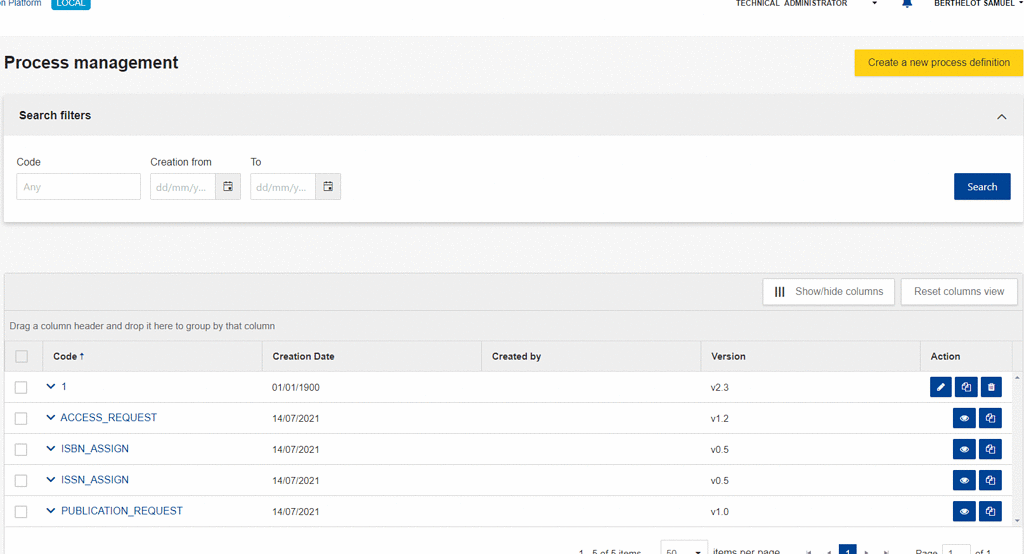The height and width of the screenshot is (554, 1024).
Task: Click the notification bell icon
Action: (907, 4)
